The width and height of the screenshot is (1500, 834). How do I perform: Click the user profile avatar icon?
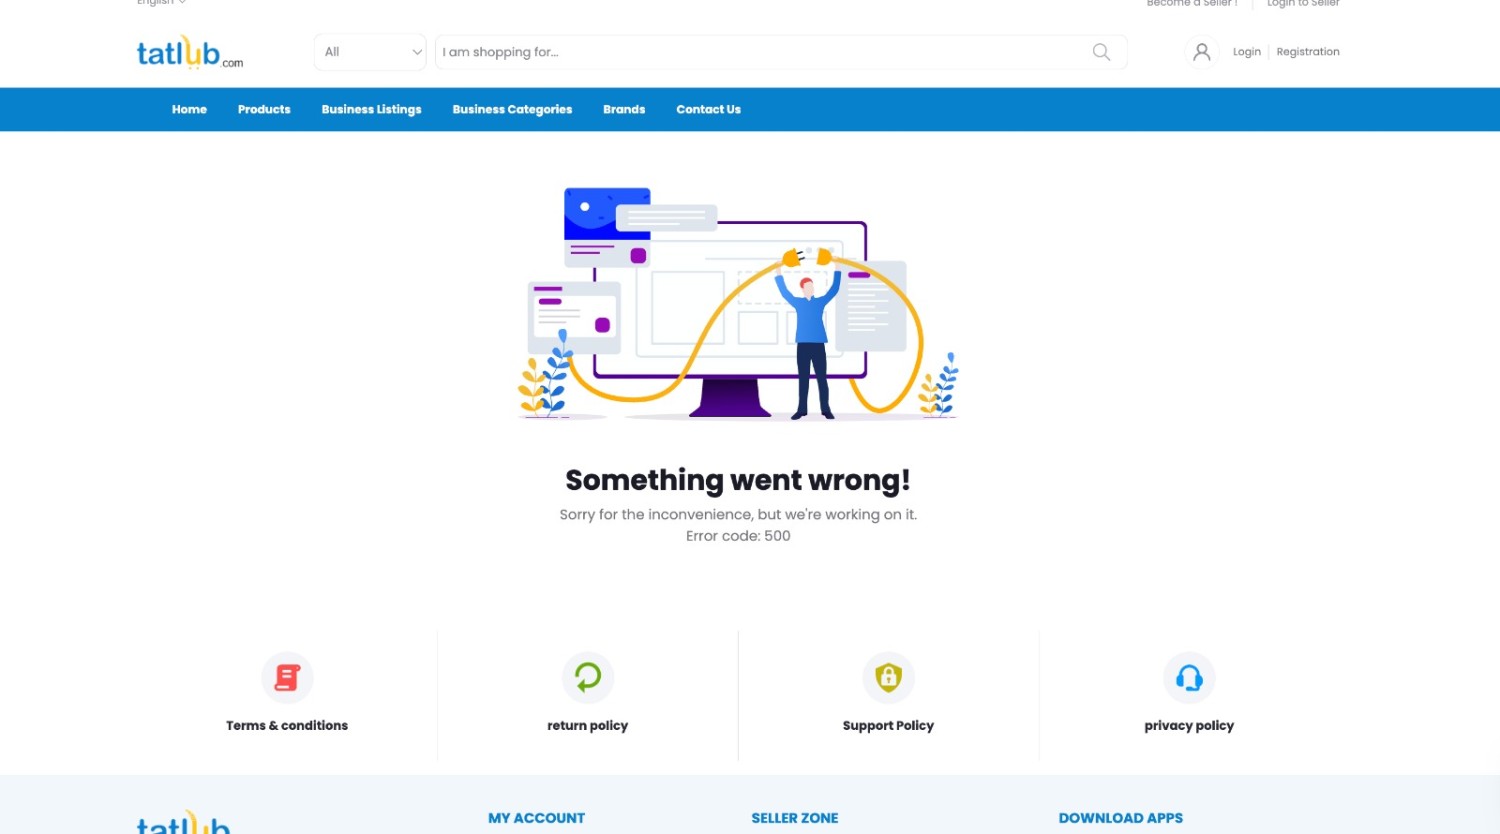[x=1201, y=52]
